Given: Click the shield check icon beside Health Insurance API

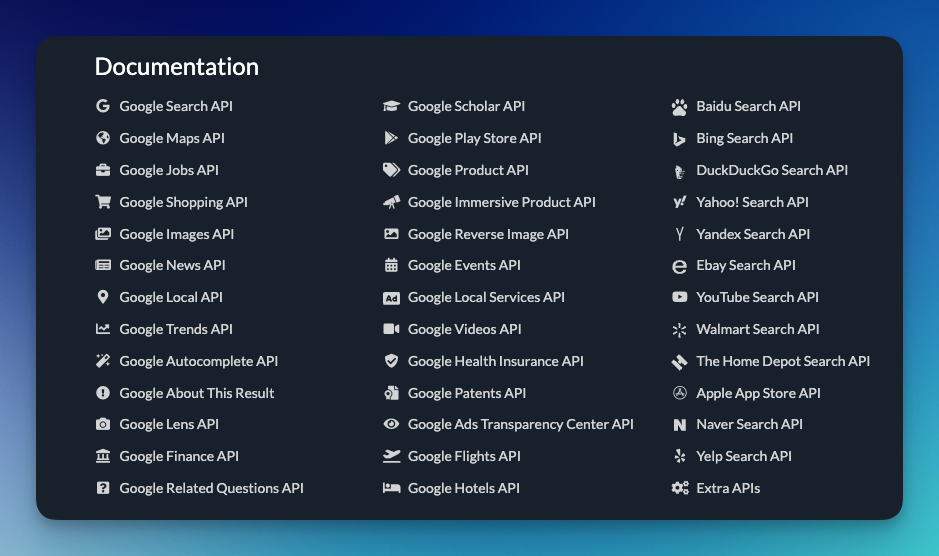Looking at the screenshot, I should (391, 361).
